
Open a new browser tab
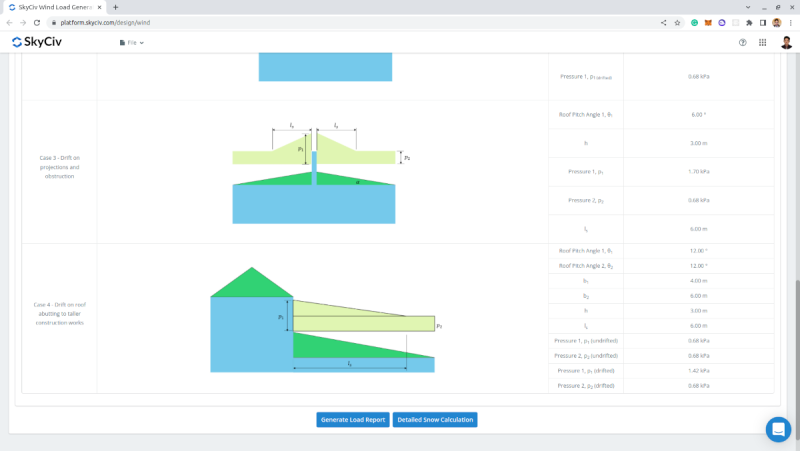tap(115, 7)
